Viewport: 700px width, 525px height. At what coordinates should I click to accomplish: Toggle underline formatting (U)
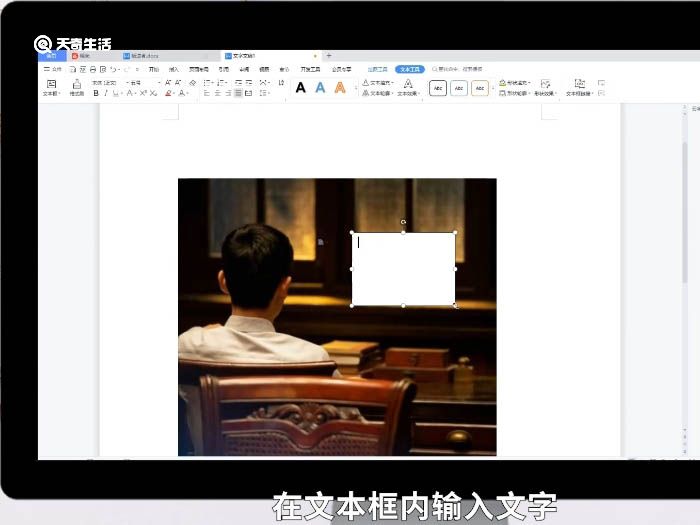click(116, 93)
